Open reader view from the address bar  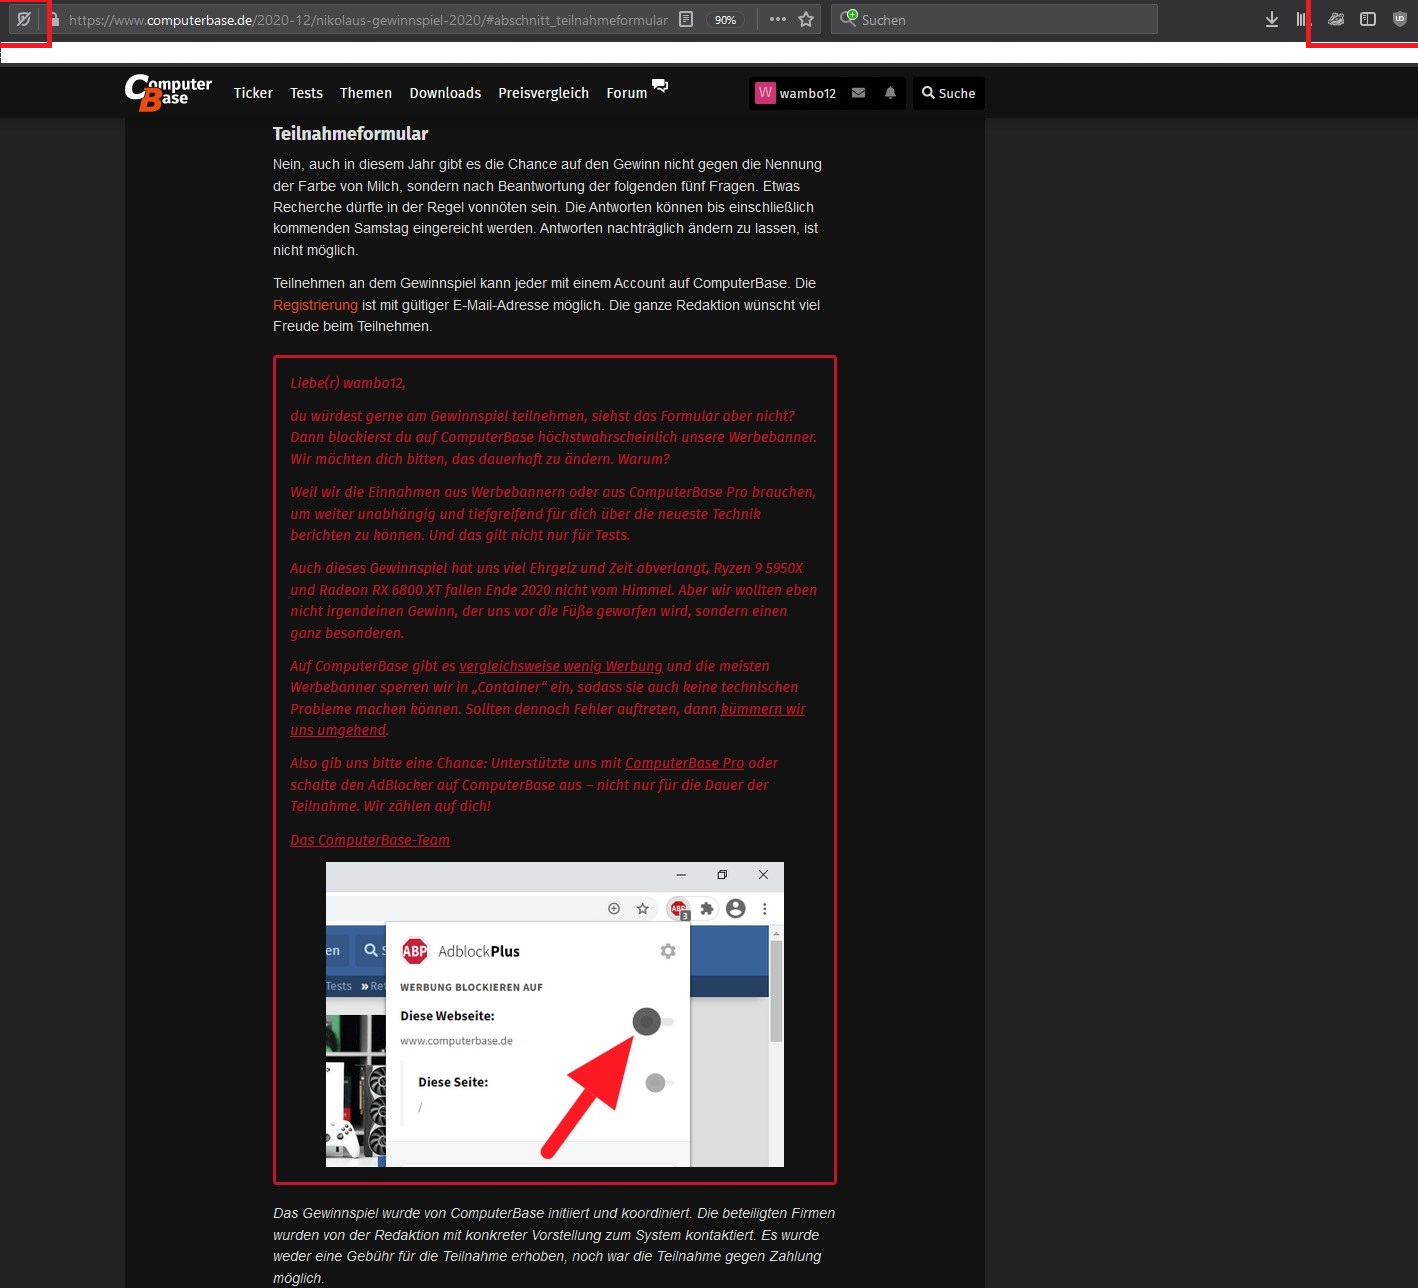[x=685, y=18]
